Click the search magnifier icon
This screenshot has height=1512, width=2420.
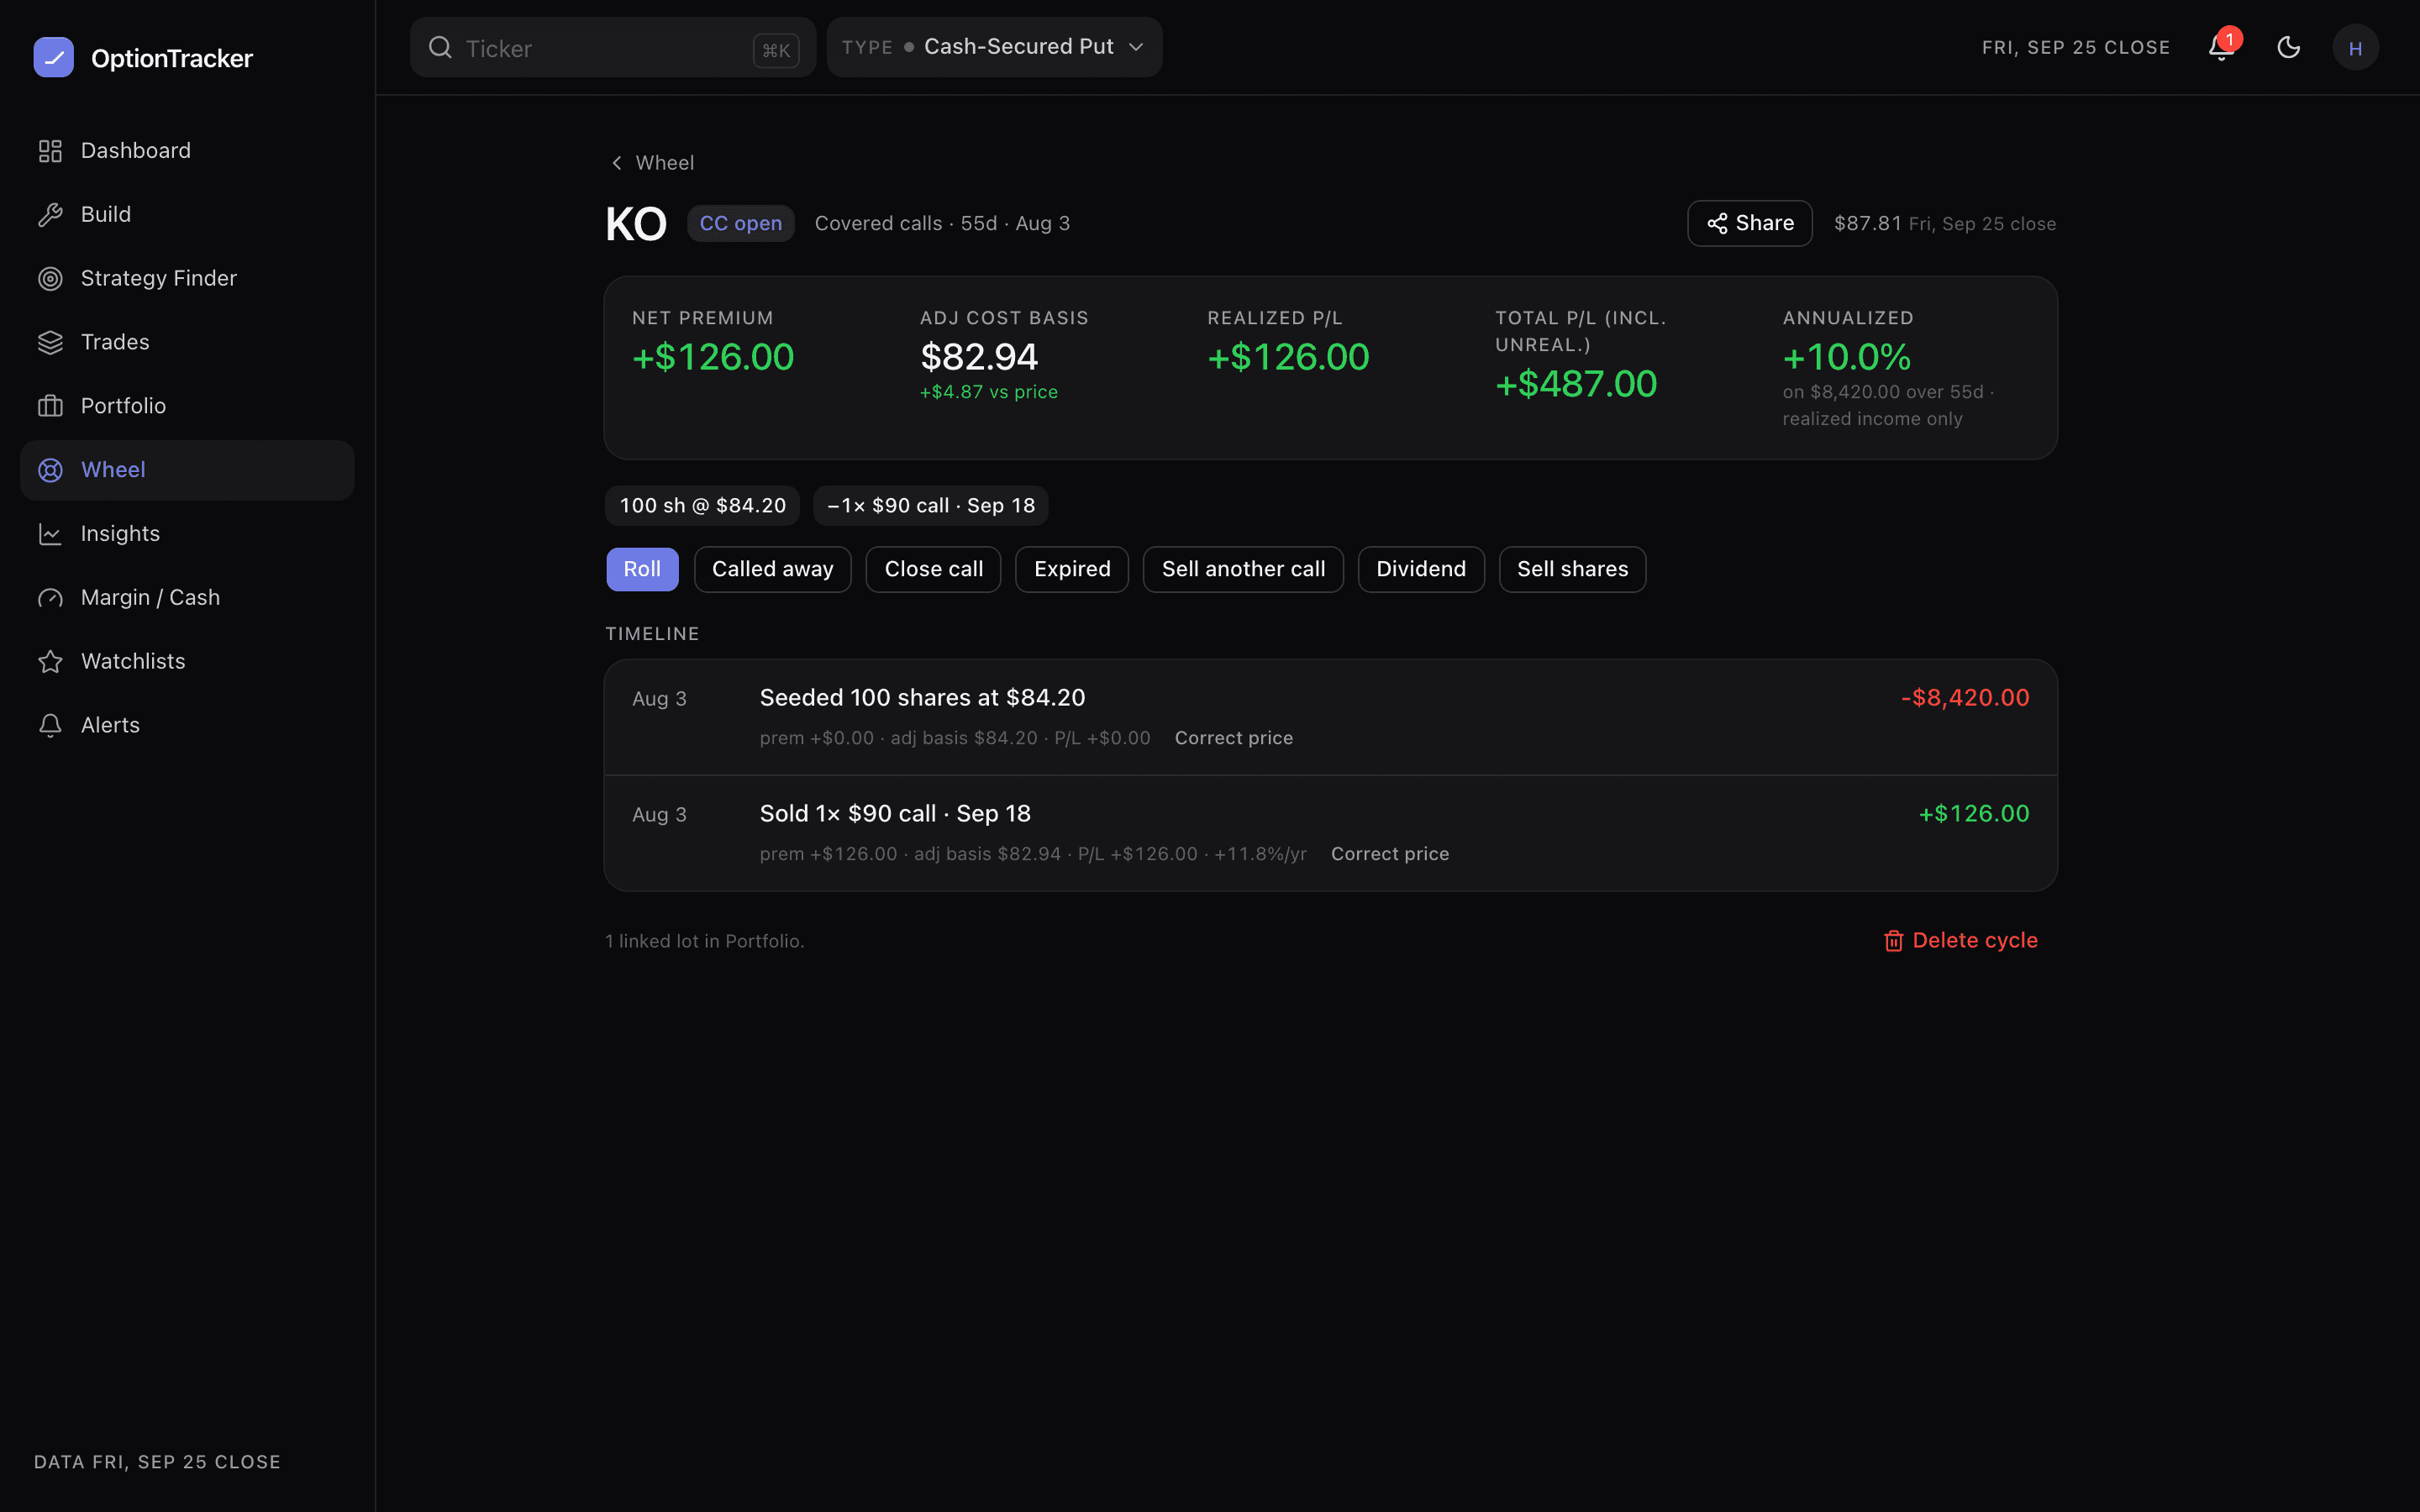coord(440,47)
